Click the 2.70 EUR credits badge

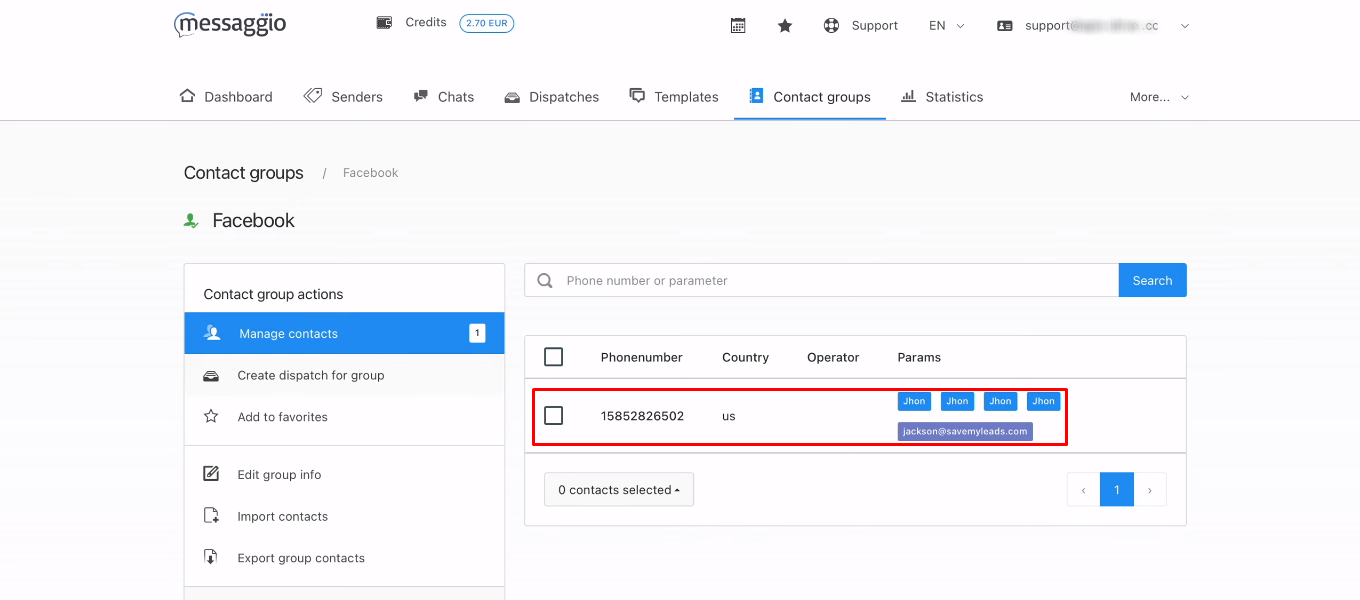pos(487,23)
